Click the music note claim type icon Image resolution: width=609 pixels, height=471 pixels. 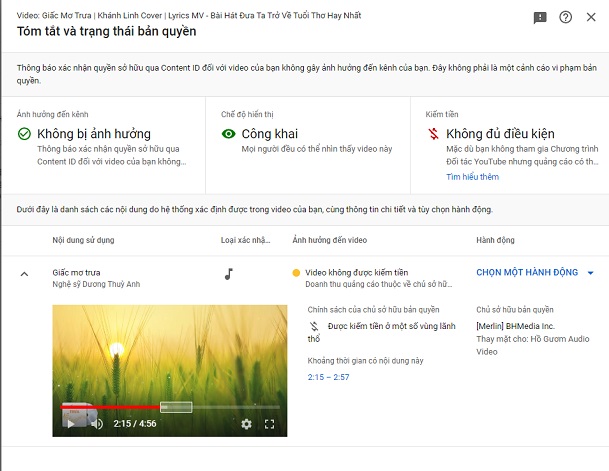point(228,273)
